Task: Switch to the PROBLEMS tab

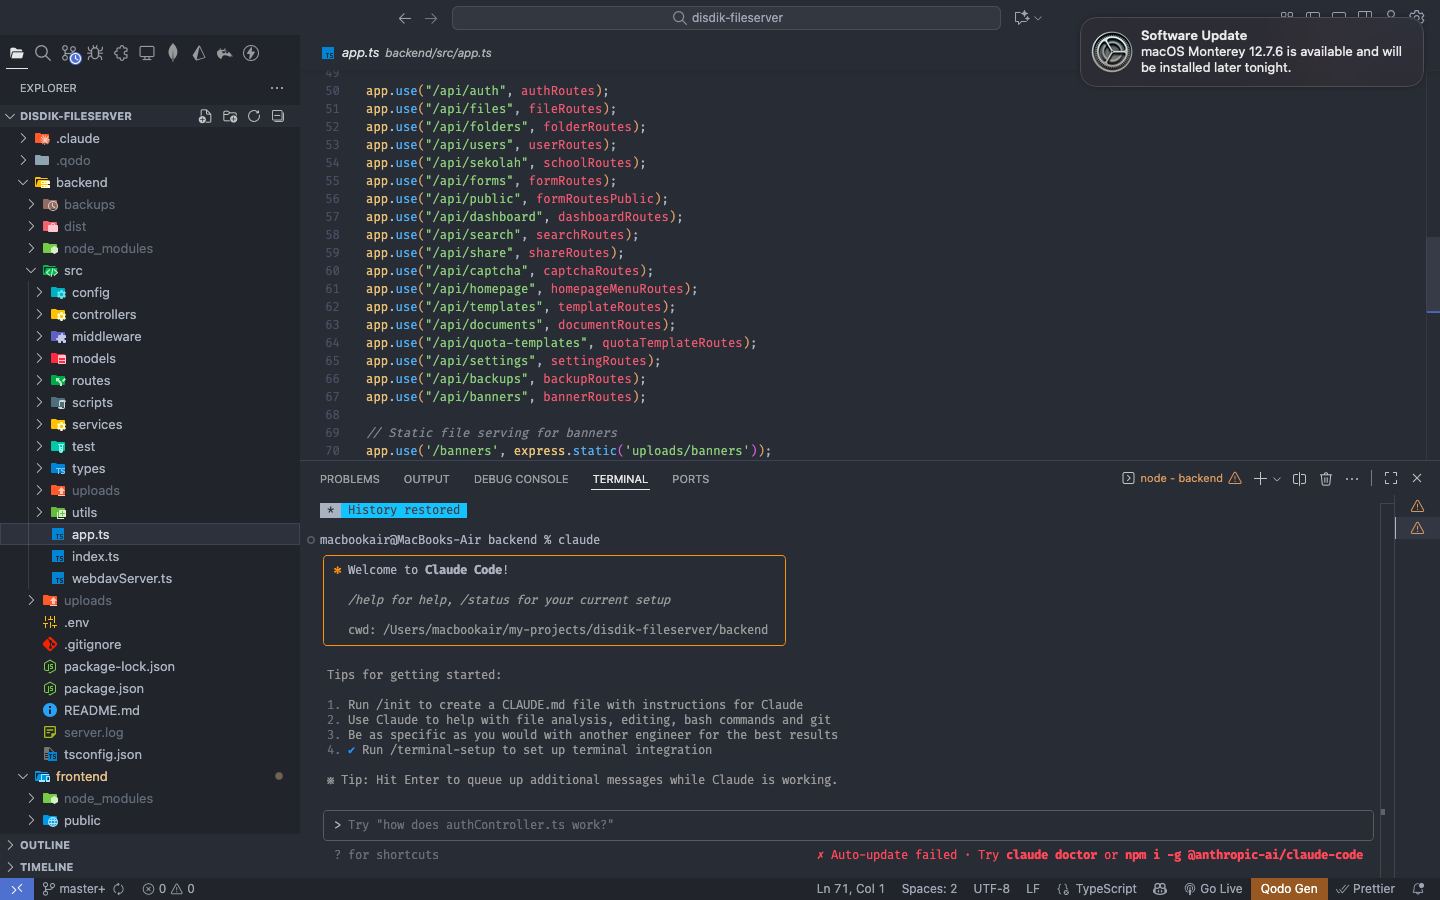Action: click(349, 479)
